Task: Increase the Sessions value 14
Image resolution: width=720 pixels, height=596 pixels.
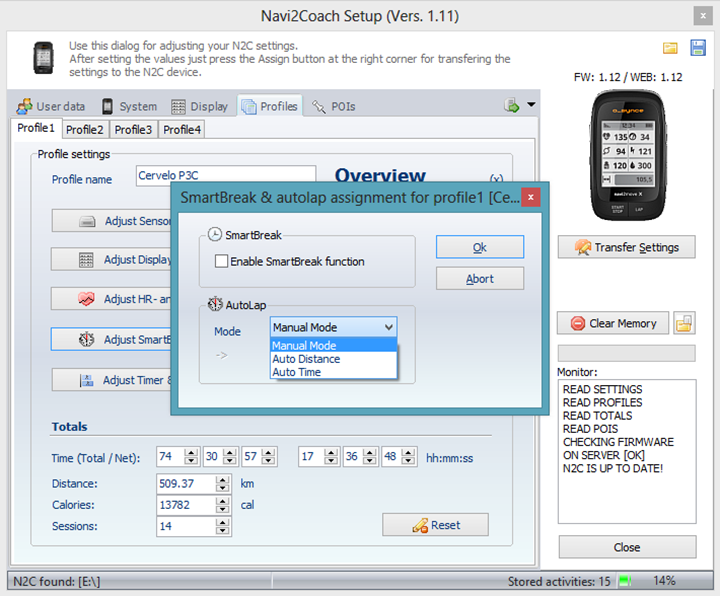Action: pyautogui.click(x=223, y=522)
